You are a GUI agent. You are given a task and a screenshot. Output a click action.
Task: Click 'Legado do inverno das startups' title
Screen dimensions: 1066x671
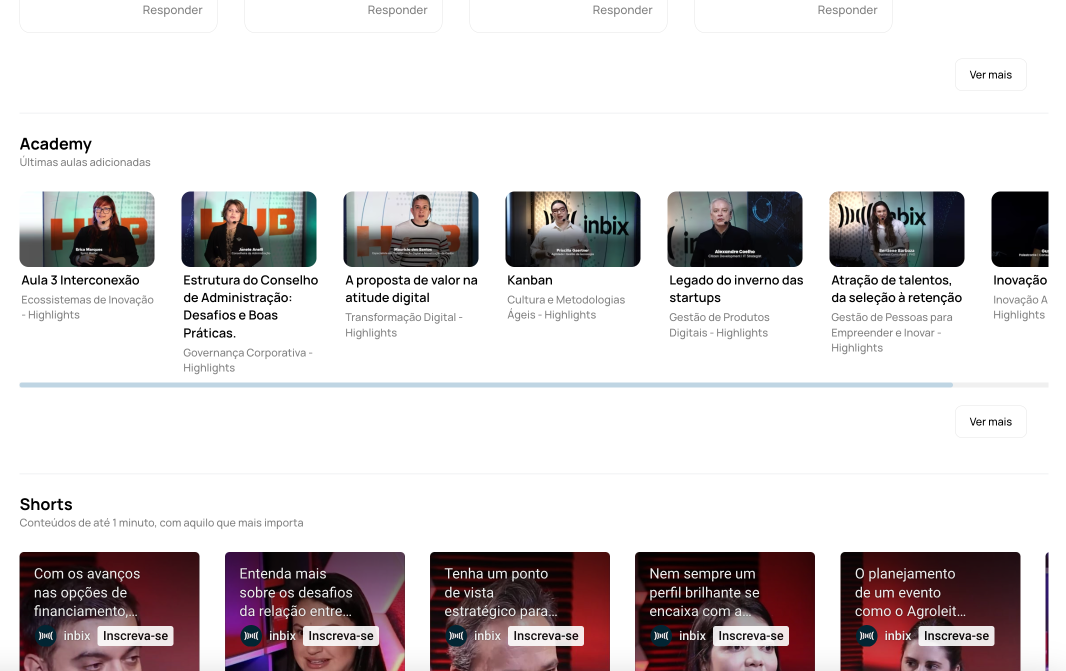click(x=736, y=289)
